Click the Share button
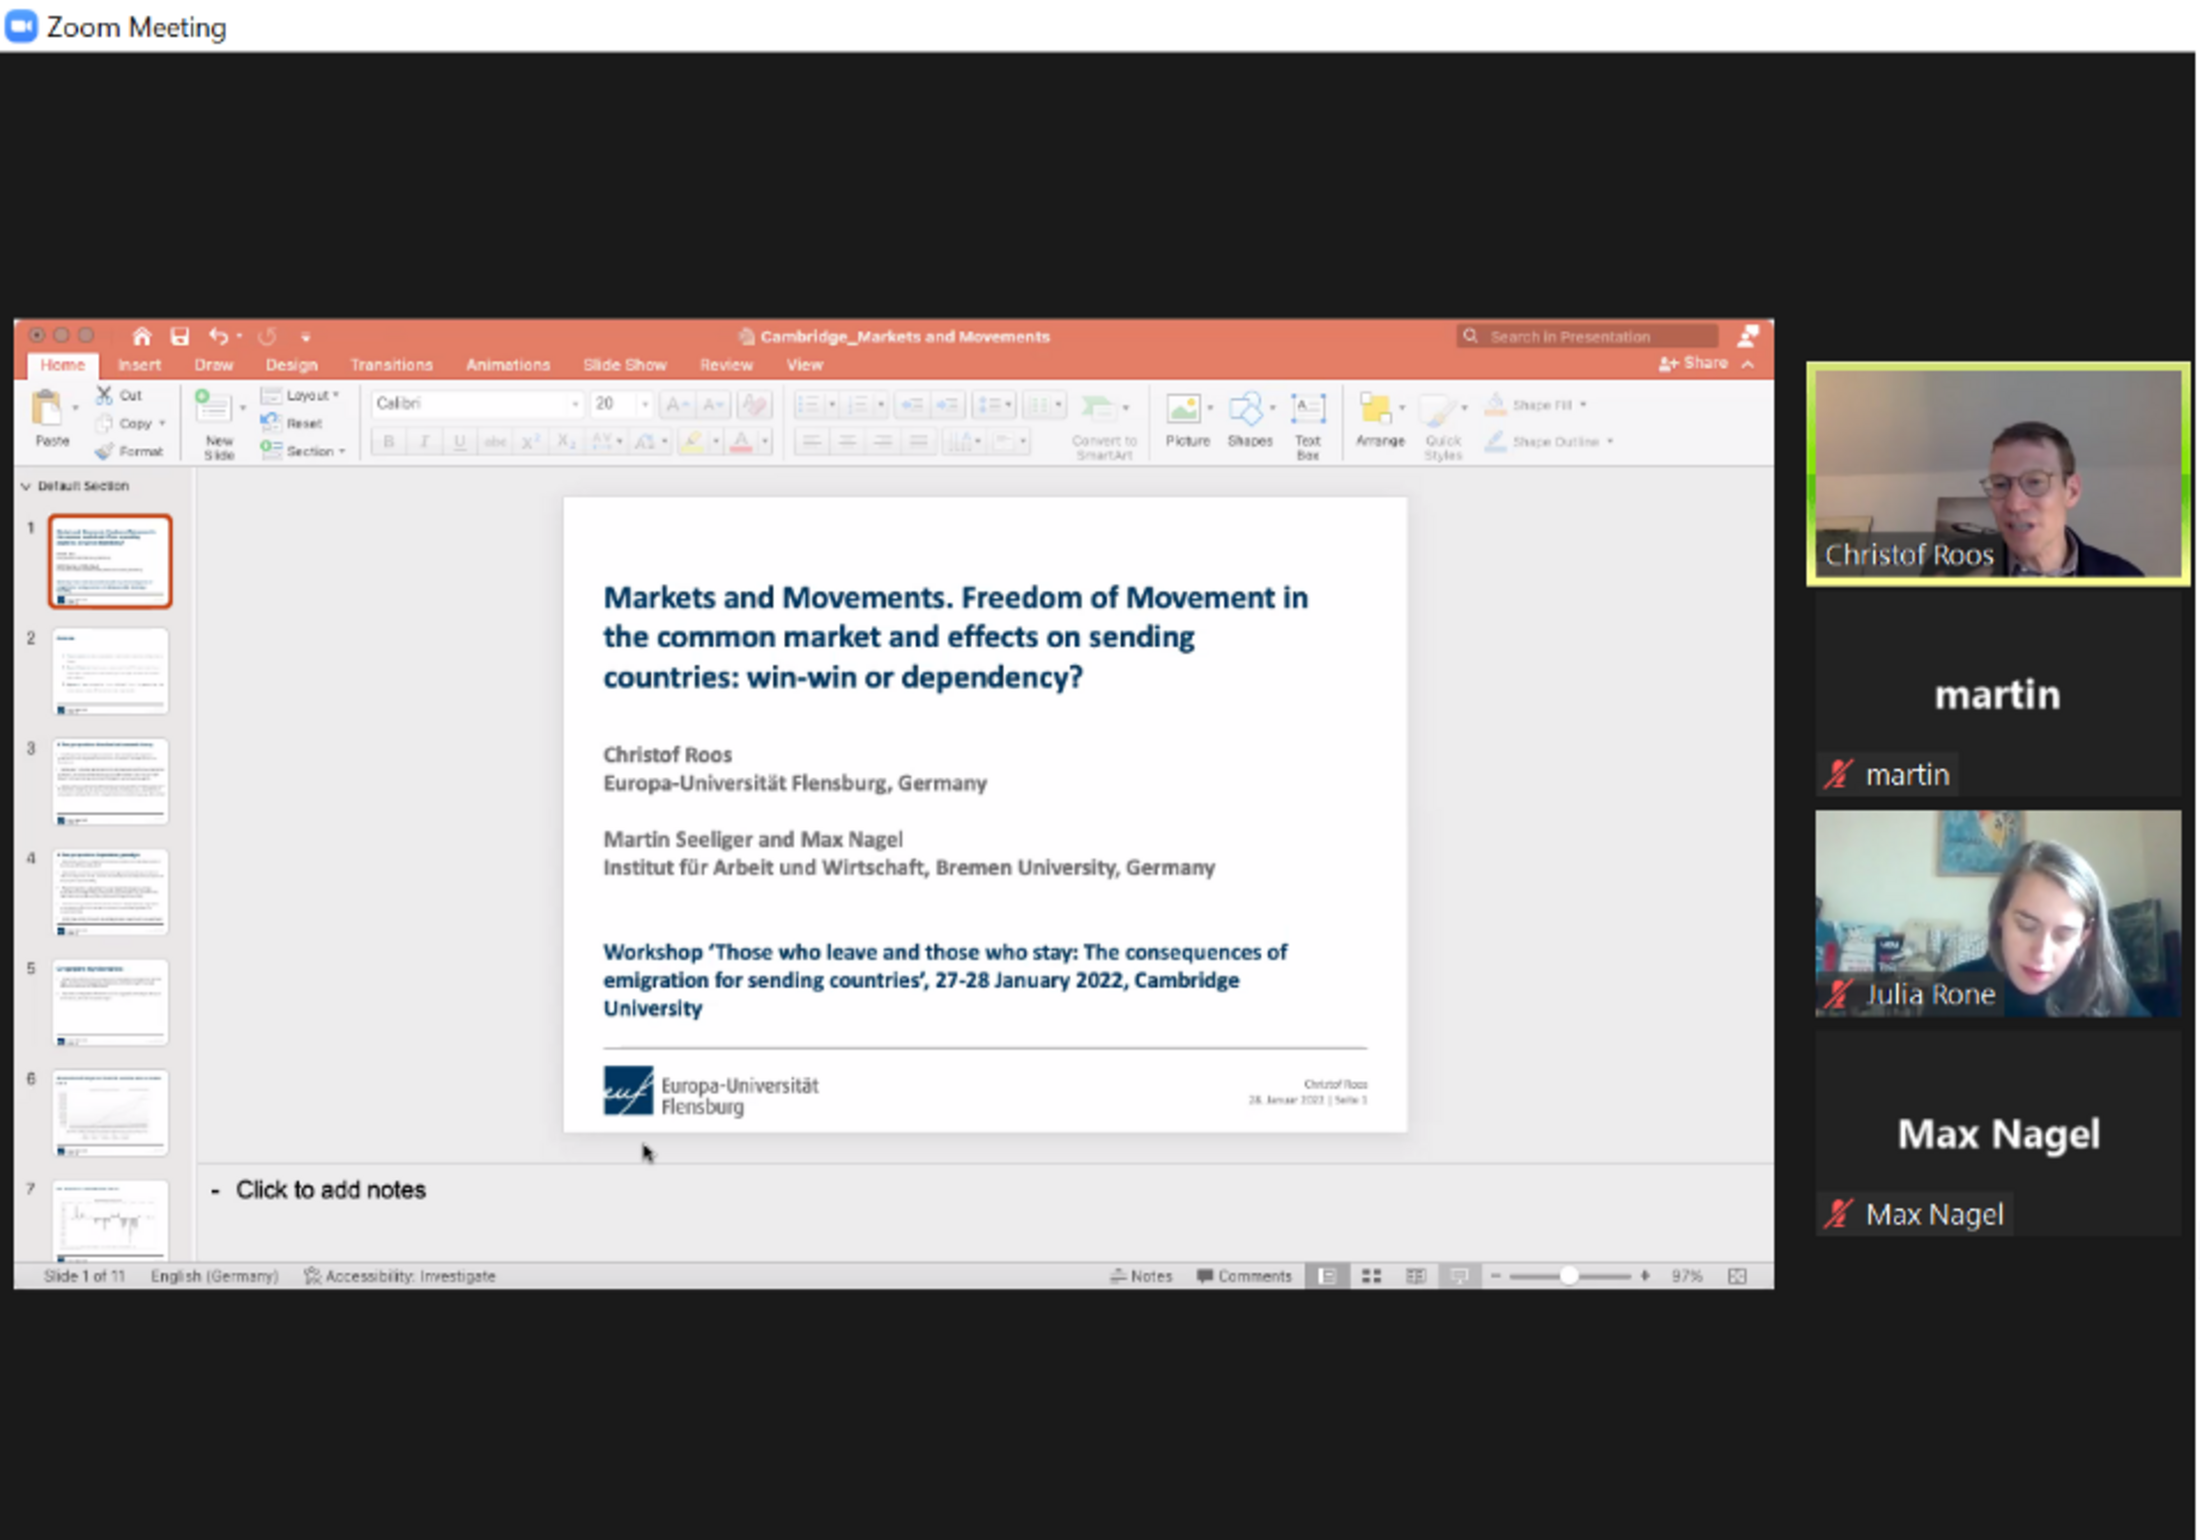Image resolution: width=2200 pixels, height=1540 pixels. pos(1694,364)
